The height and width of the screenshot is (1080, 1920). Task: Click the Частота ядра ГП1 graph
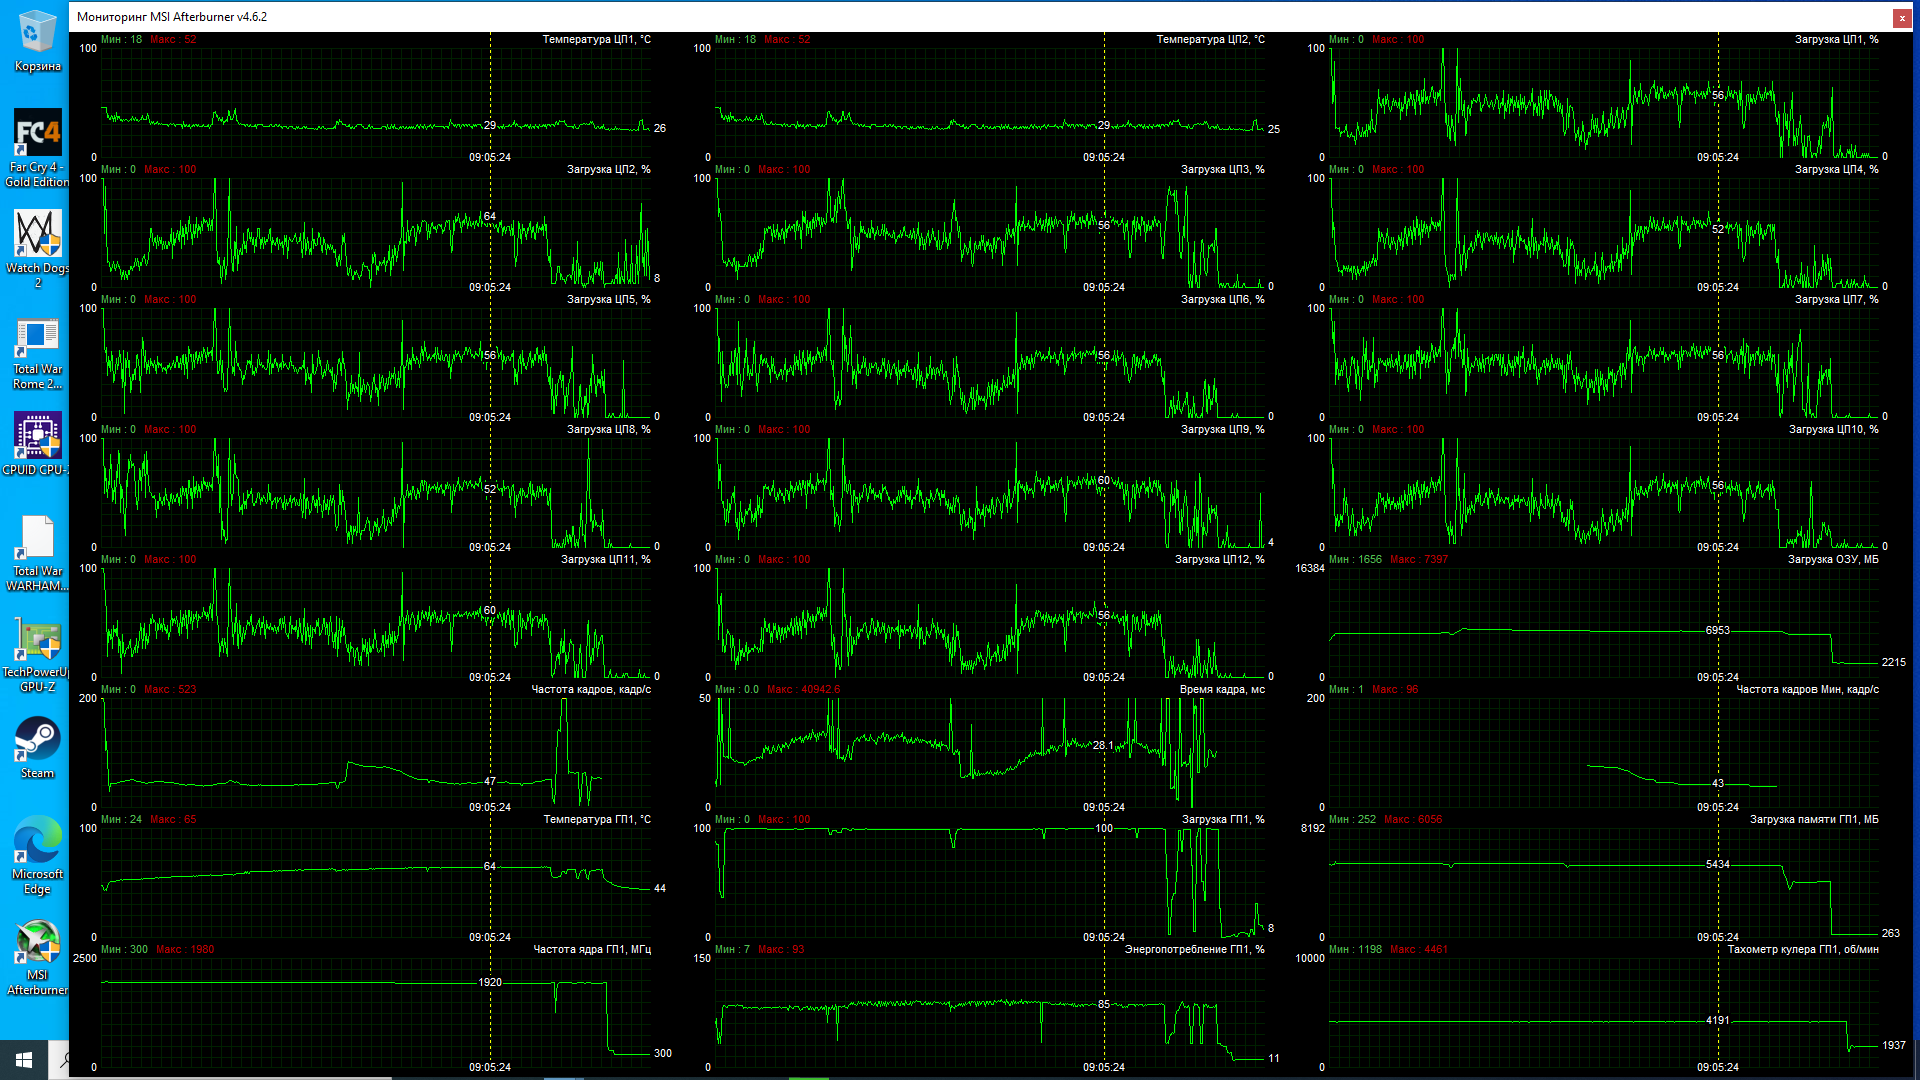point(375,1012)
